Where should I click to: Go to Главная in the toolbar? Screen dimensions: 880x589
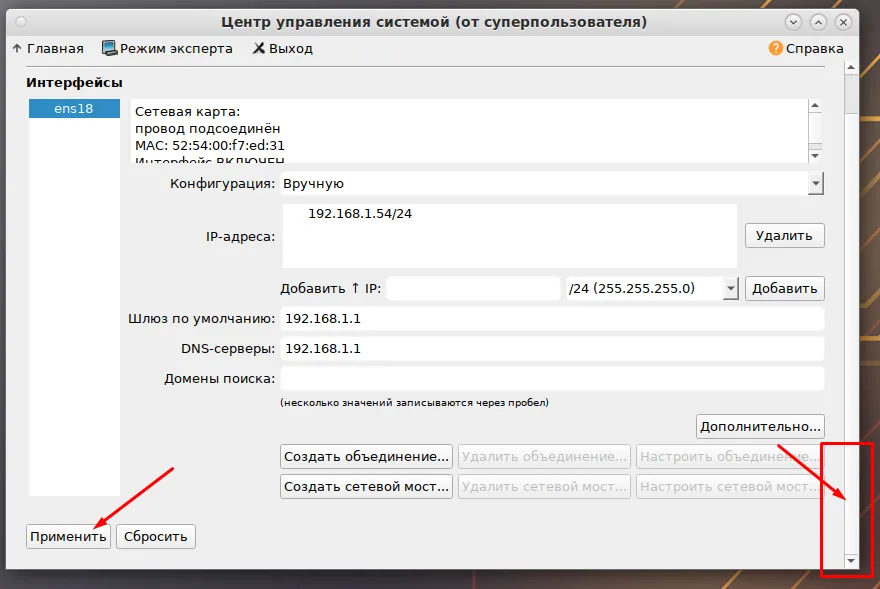48,49
